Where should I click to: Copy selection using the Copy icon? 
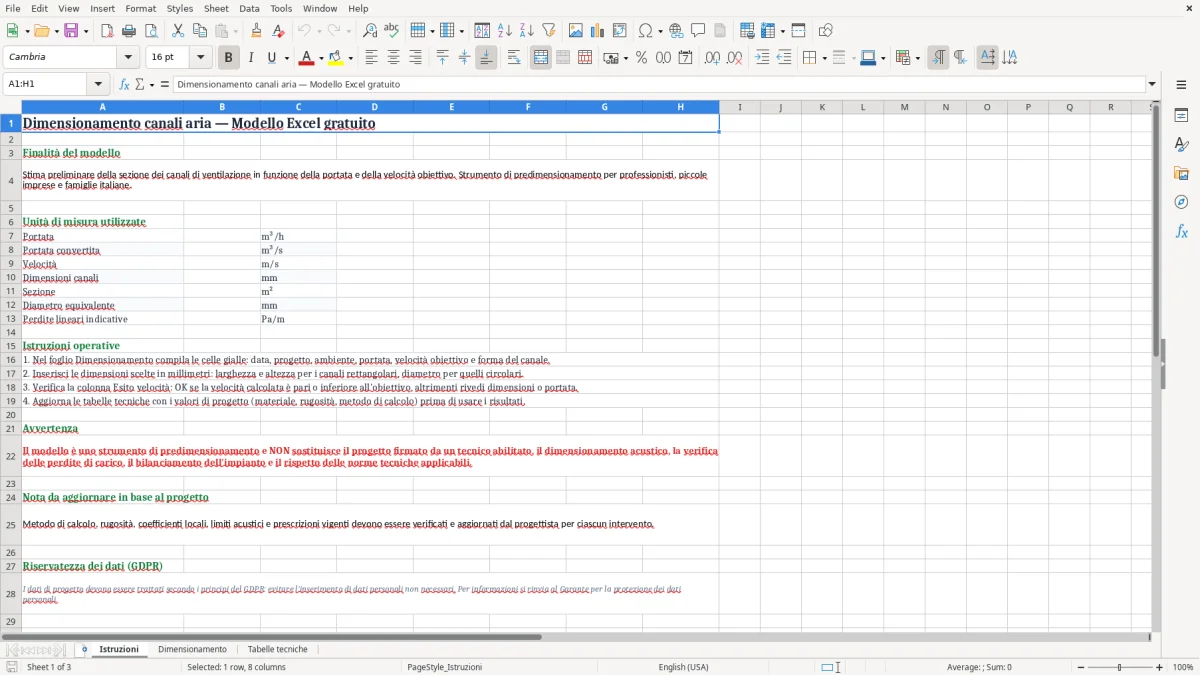click(x=200, y=31)
